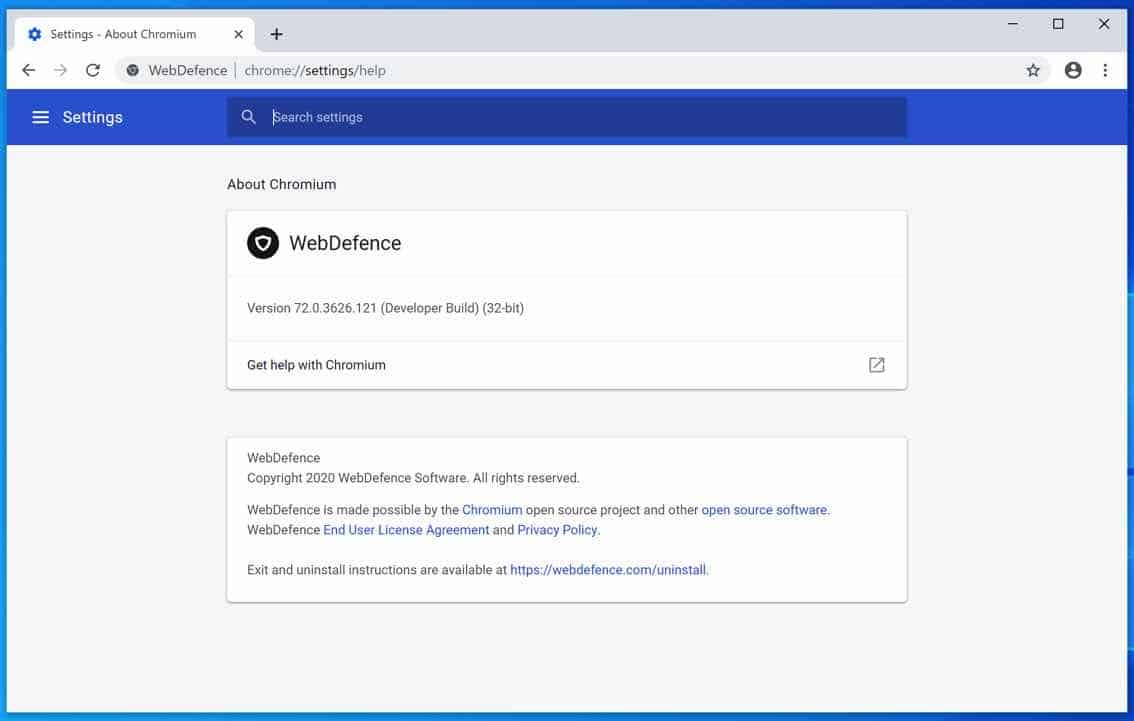Maximize the browser window
Screen dimensions: 1134x721
(1058, 24)
